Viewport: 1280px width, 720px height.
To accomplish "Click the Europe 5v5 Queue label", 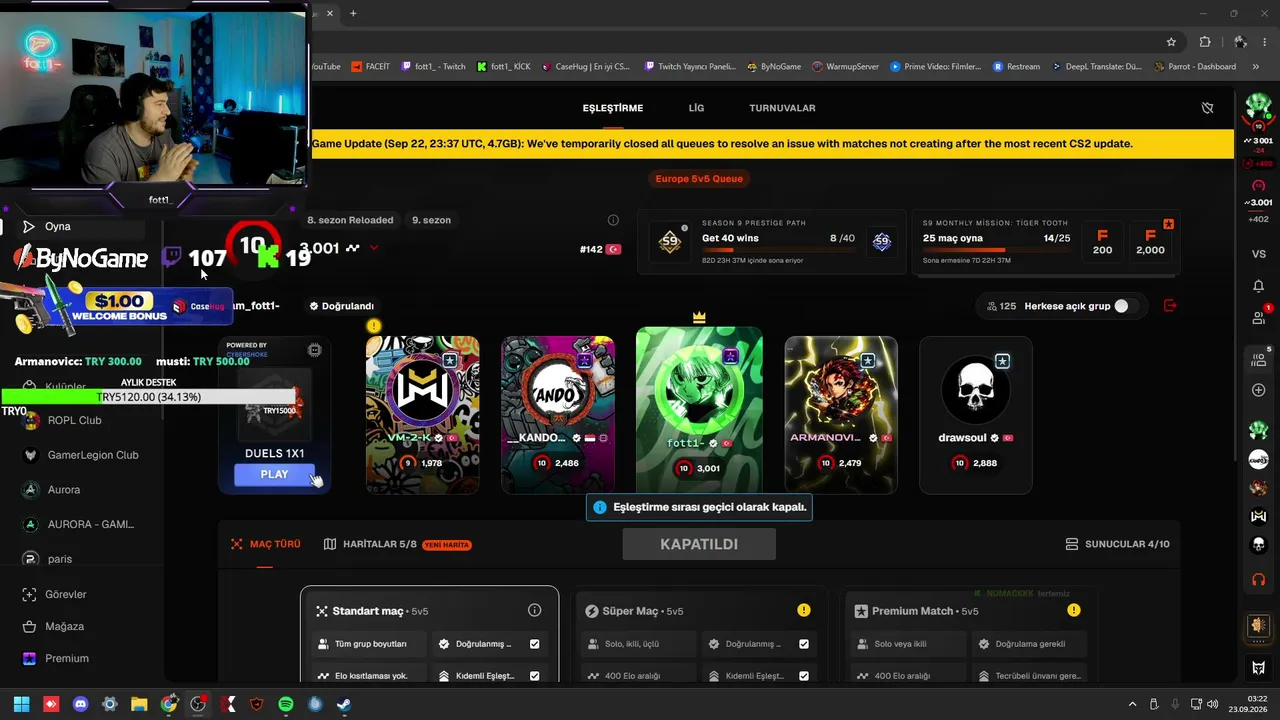I will click(x=699, y=179).
